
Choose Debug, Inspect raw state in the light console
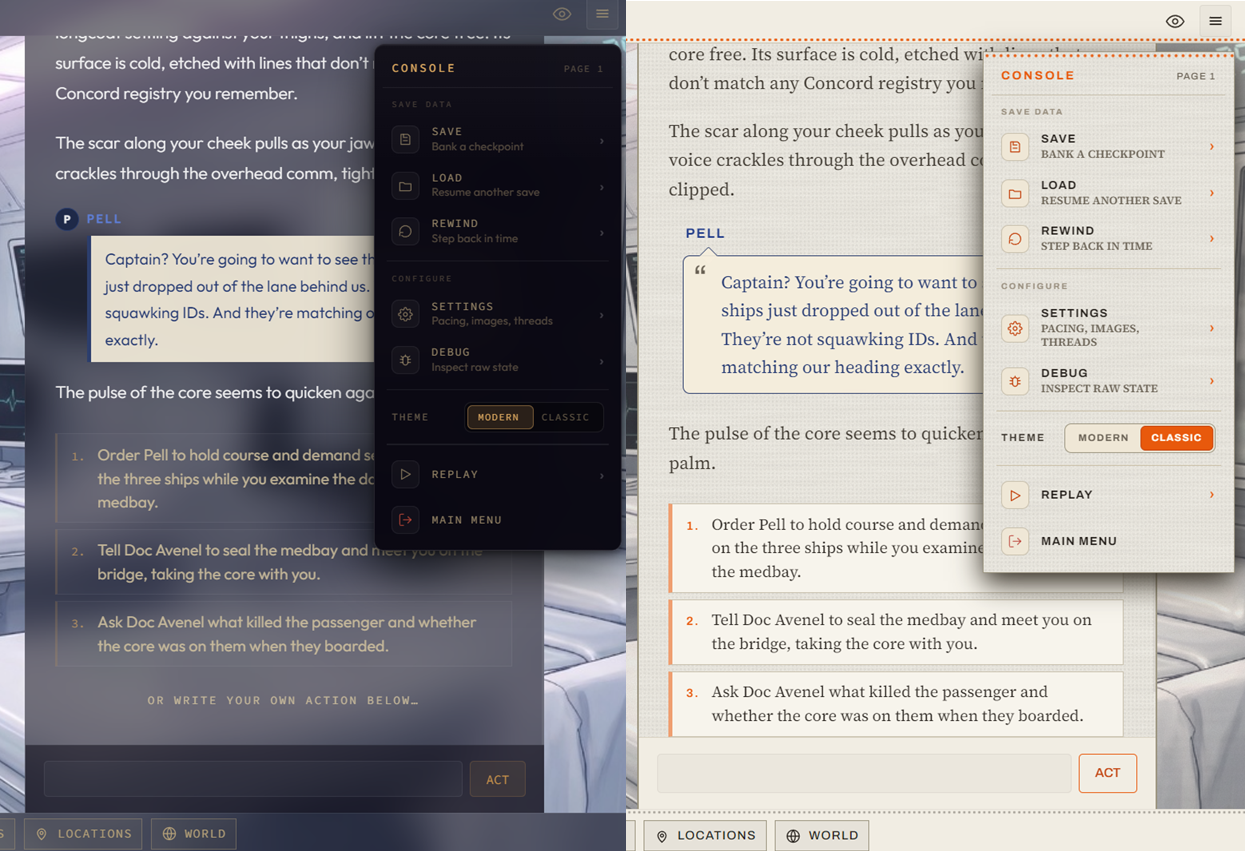[x=1108, y=381]
